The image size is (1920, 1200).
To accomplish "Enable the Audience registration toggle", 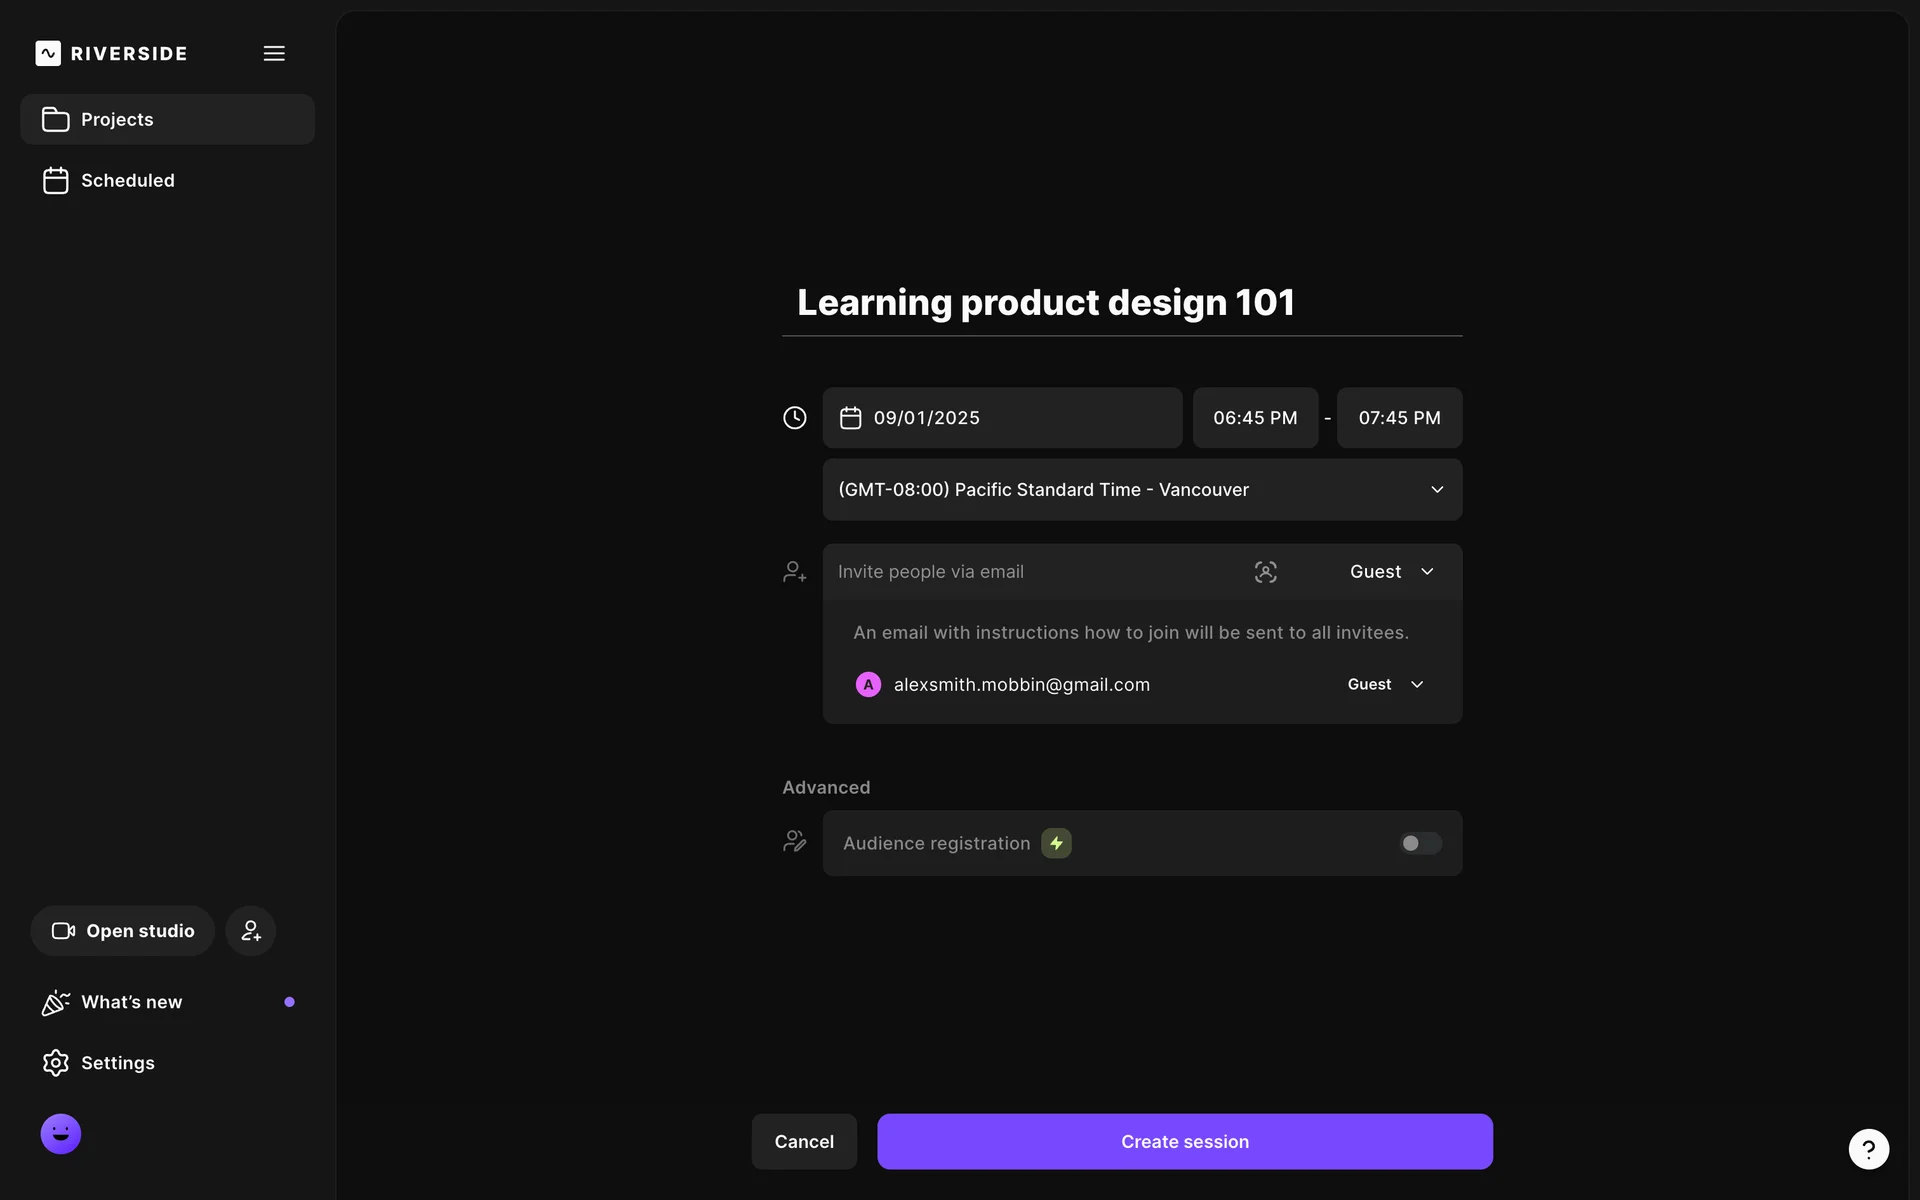I will [1419, 843].
